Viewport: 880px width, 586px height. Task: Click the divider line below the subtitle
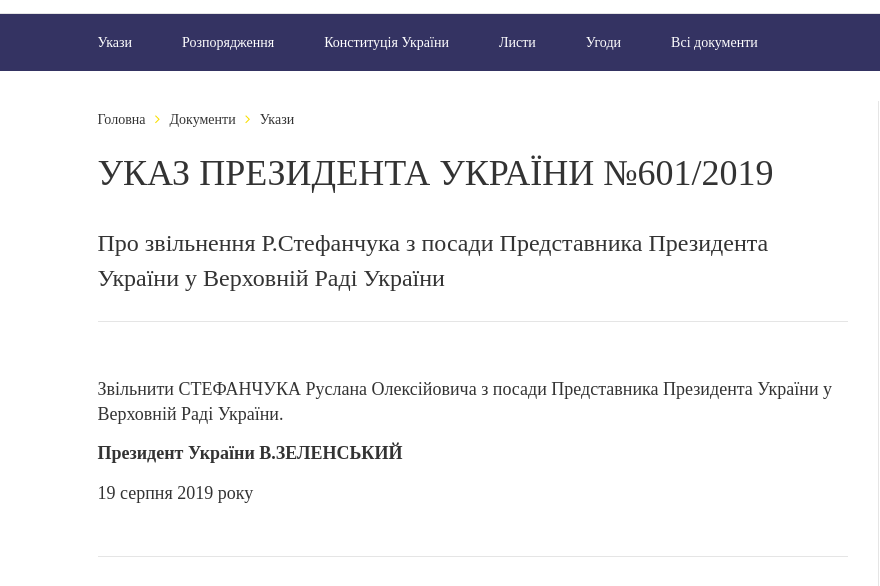[472, 321]
